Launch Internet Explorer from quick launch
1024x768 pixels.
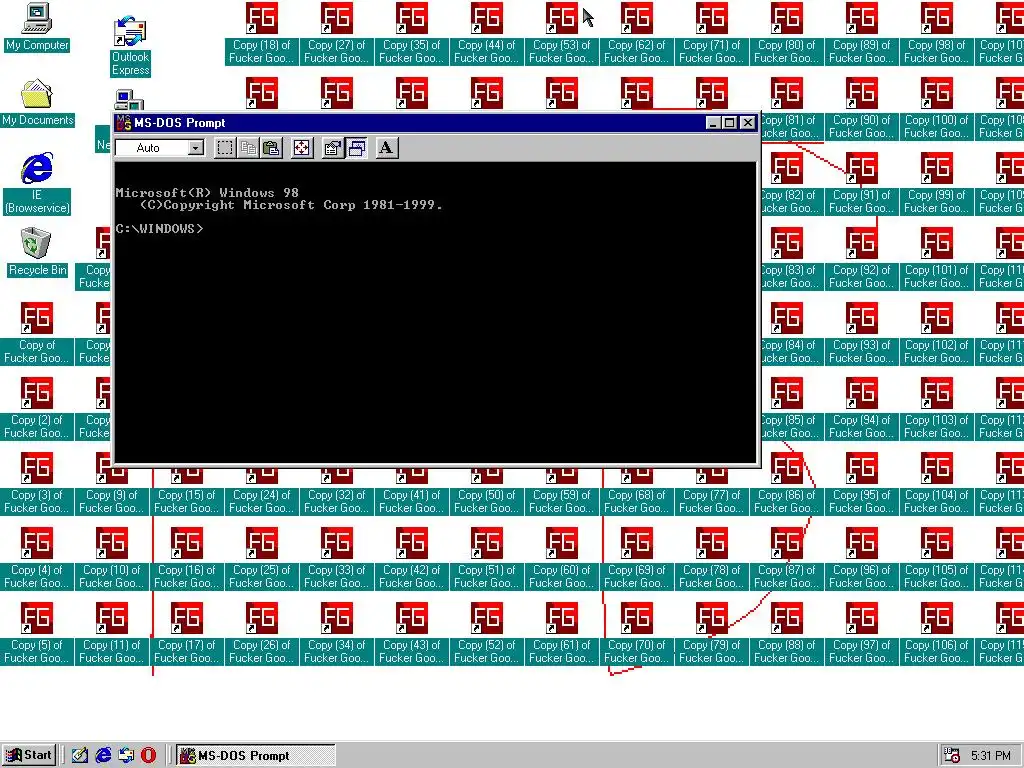pyautogui.click(x=103, y=756)
